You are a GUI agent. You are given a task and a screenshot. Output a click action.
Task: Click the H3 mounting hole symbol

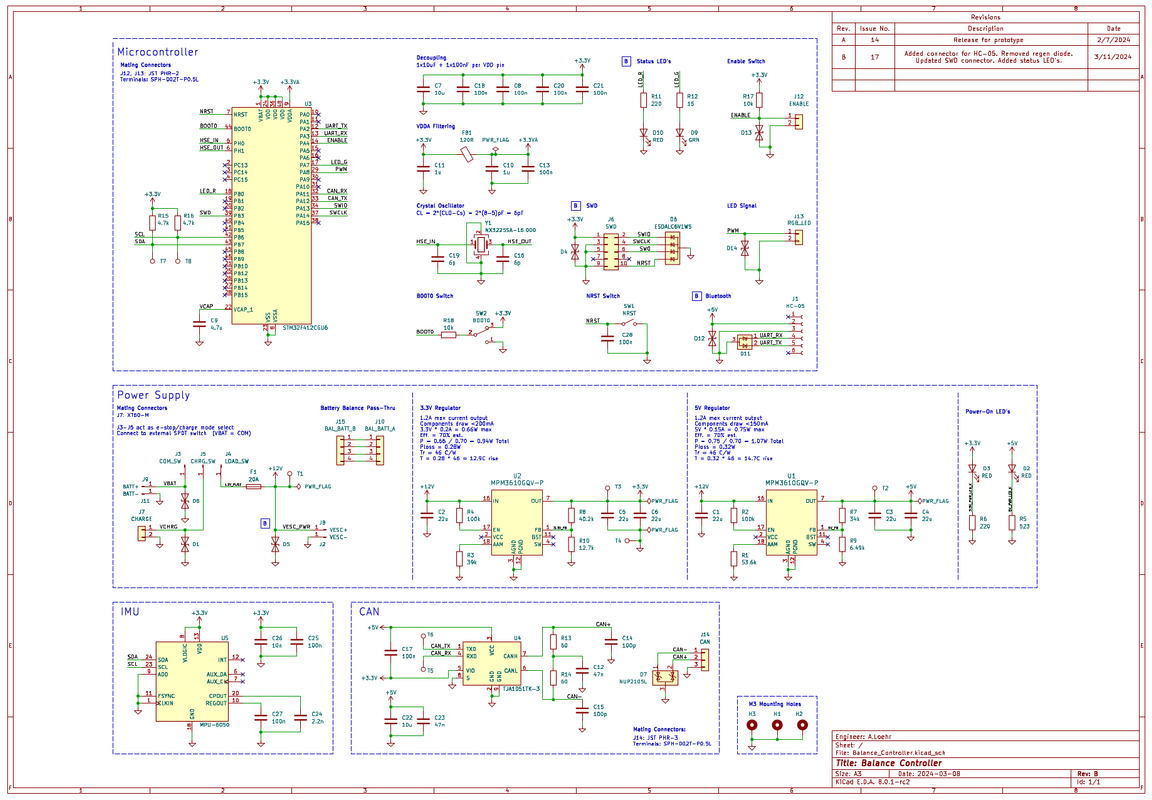tap(752, 725)
